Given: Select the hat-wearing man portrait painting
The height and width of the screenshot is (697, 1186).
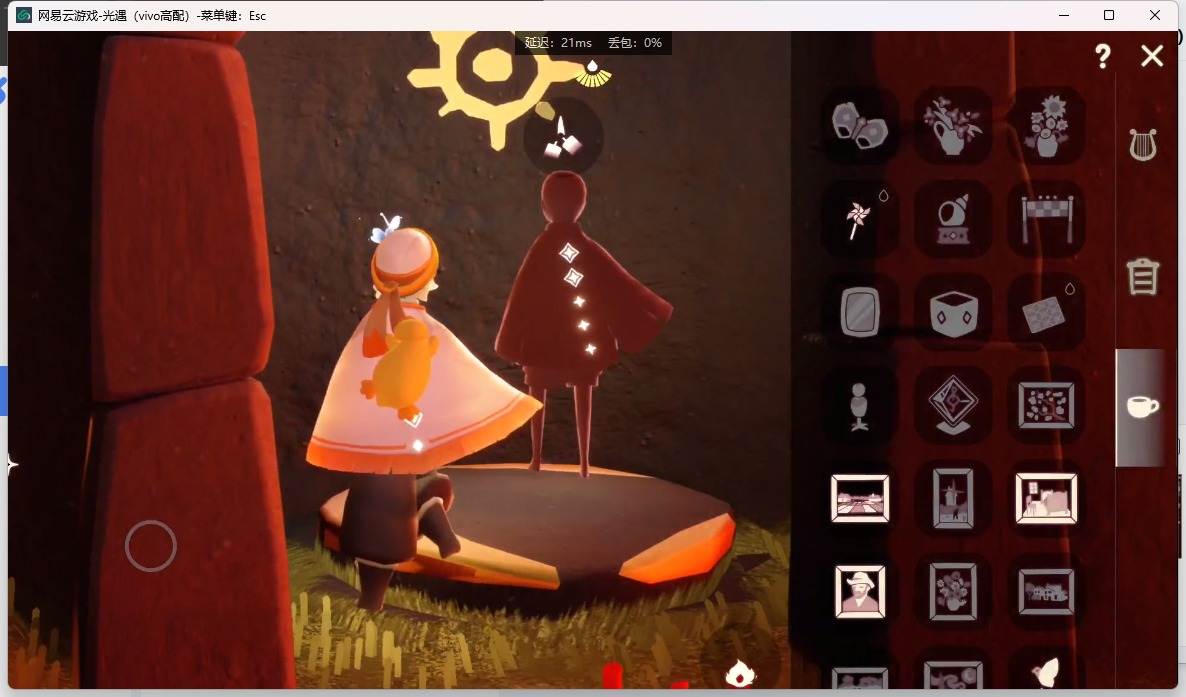Looking at the screenshot, I should [859, 592].
